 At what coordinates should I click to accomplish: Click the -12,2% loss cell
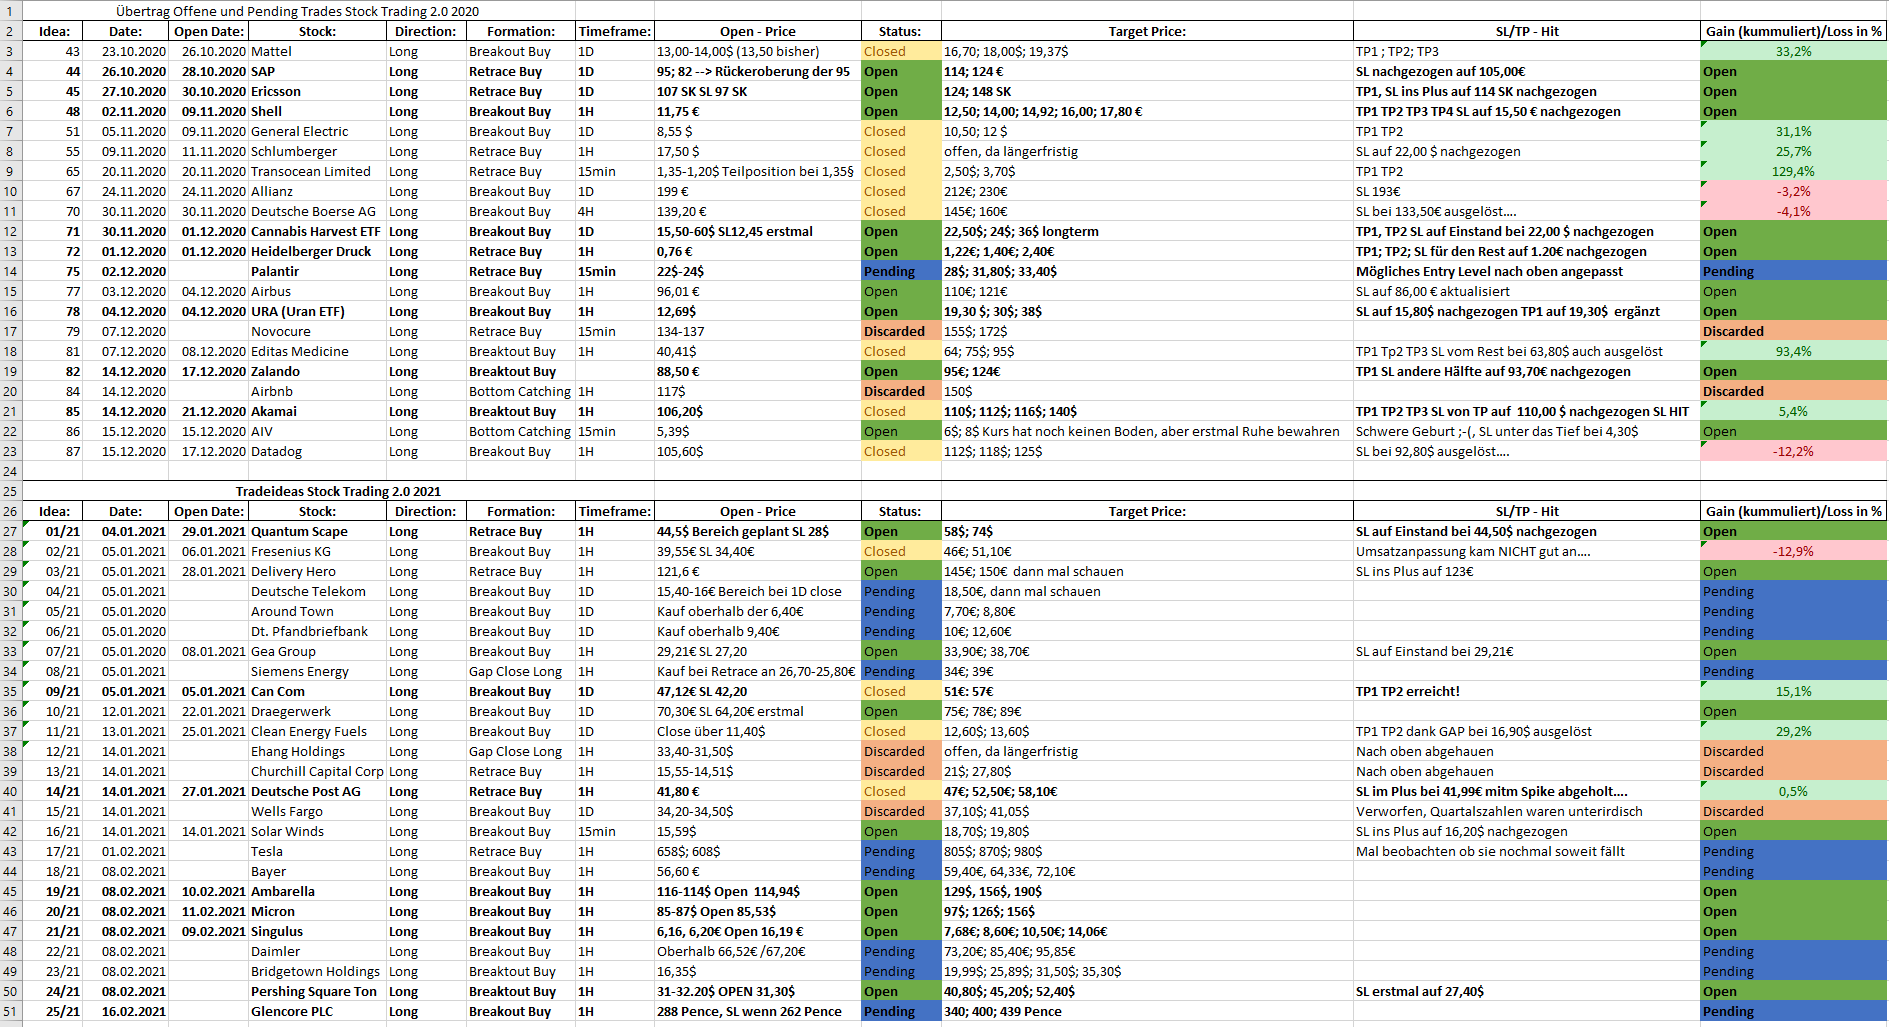point(1793,451)
